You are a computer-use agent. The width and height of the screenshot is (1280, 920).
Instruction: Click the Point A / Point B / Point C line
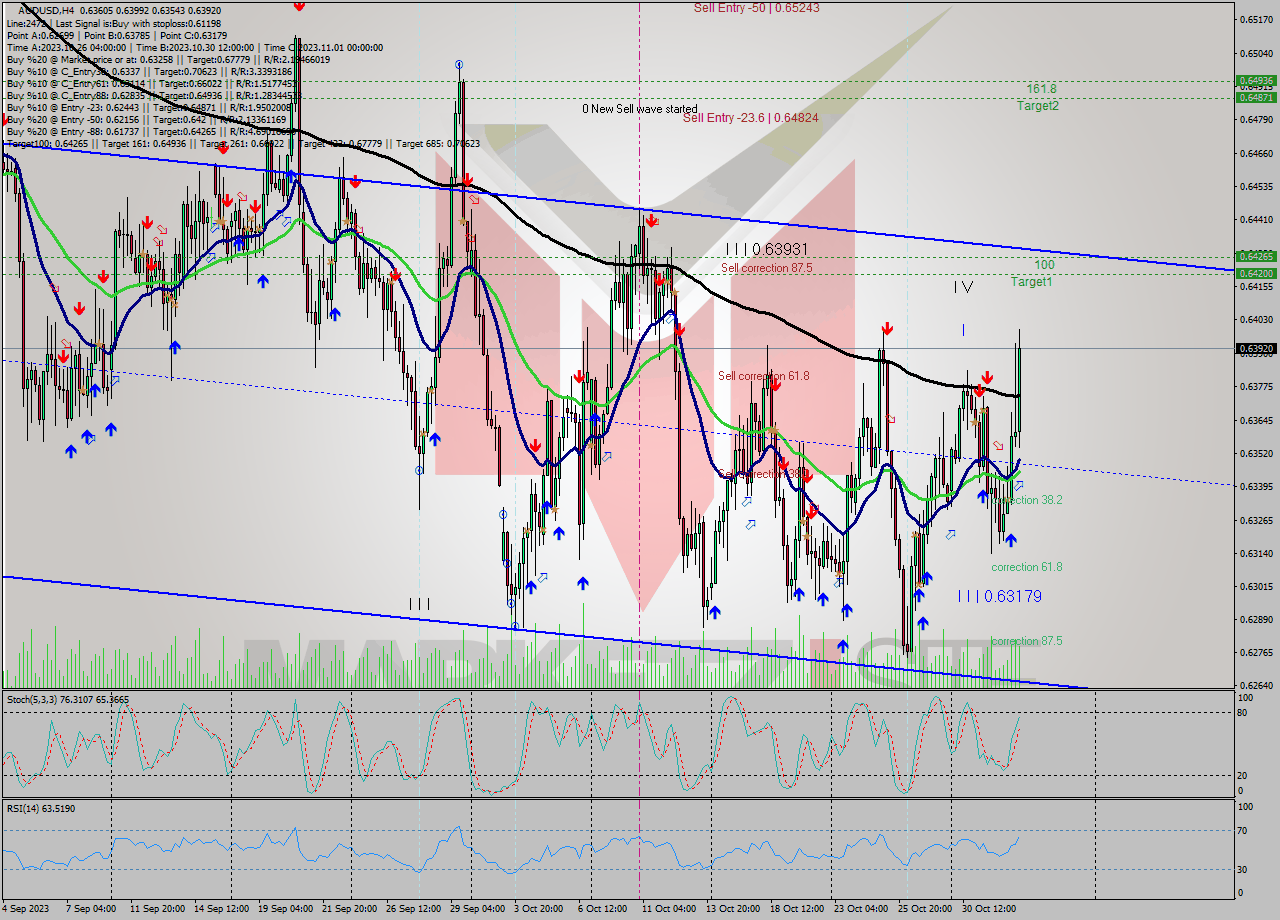coord(116,35)
